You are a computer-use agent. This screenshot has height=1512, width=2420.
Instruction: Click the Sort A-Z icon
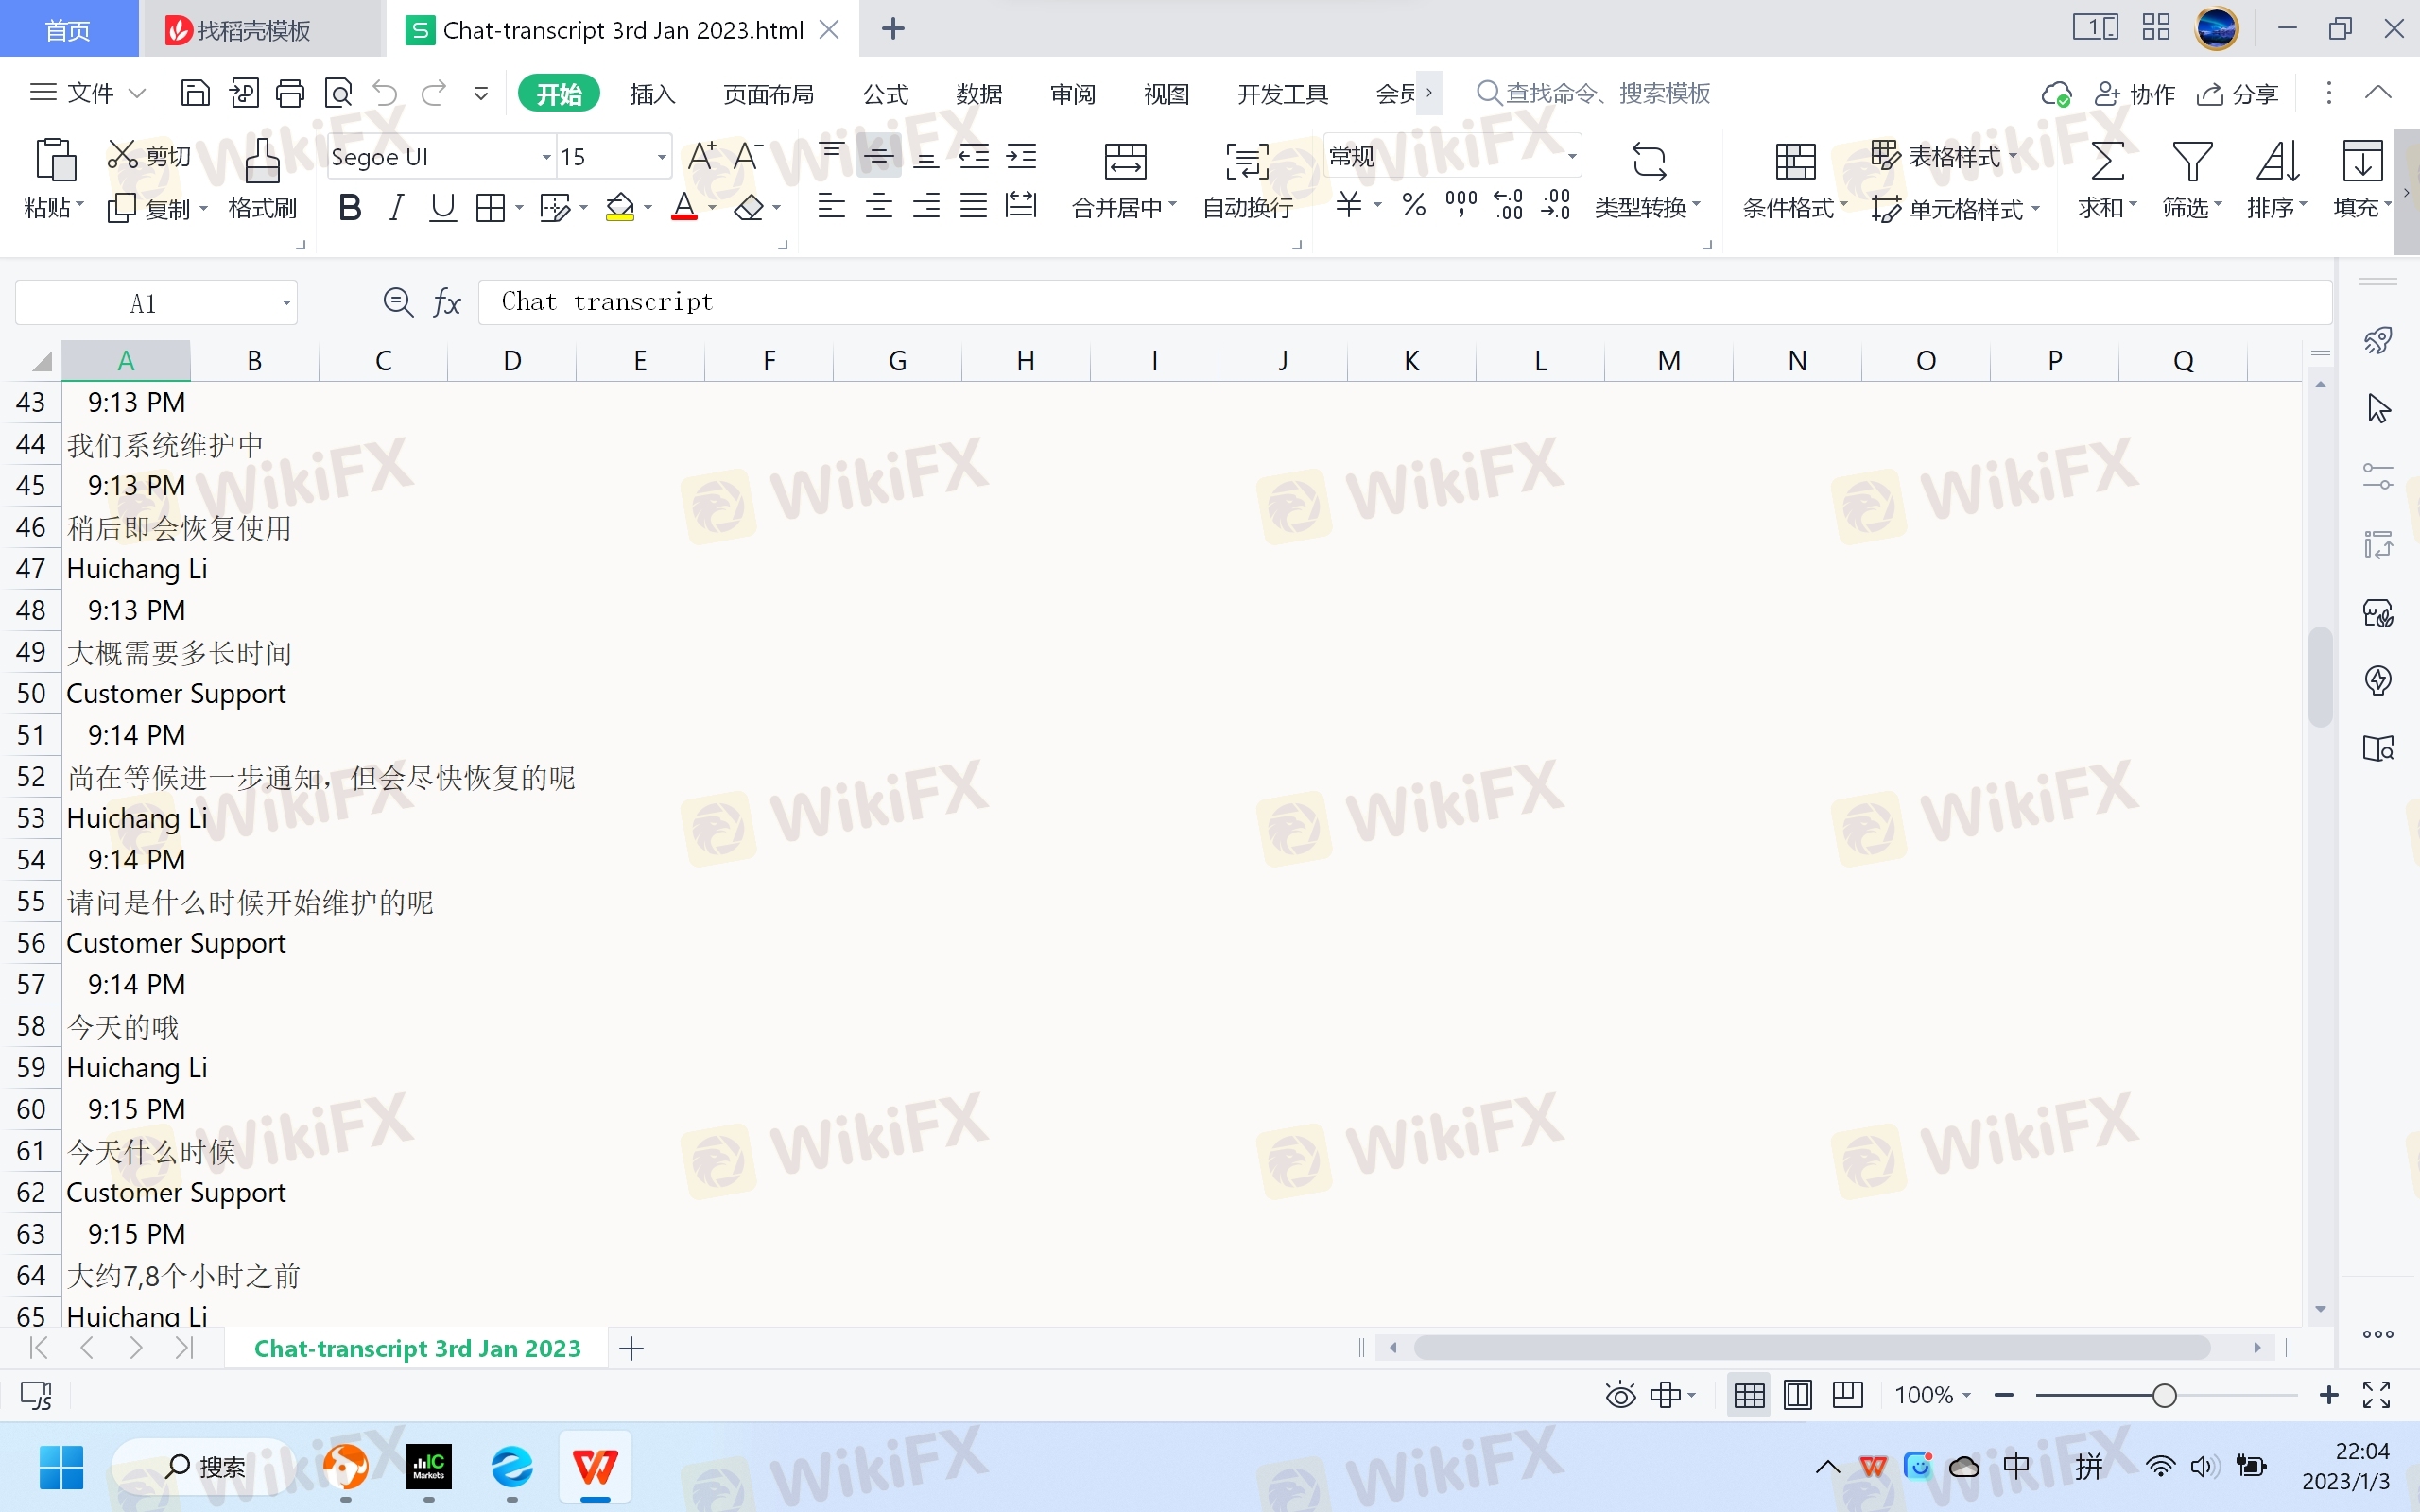[x=2277, y=160]
